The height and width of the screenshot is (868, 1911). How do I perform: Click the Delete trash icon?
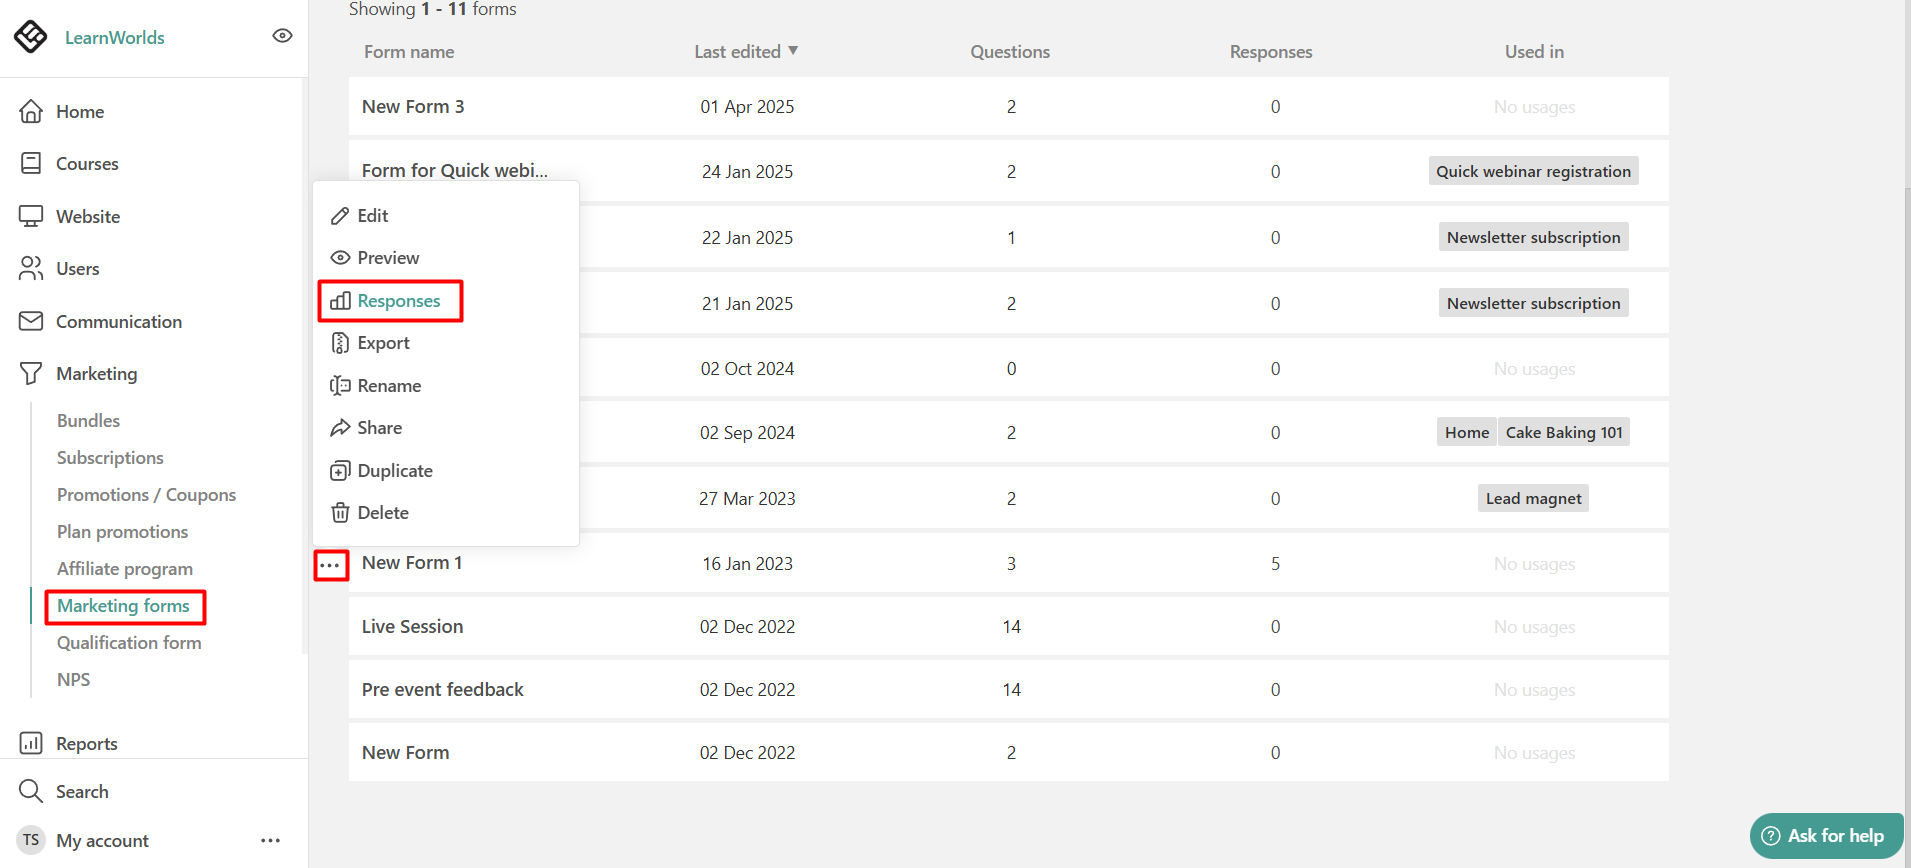pyautogui.click(x=340, y=513)
